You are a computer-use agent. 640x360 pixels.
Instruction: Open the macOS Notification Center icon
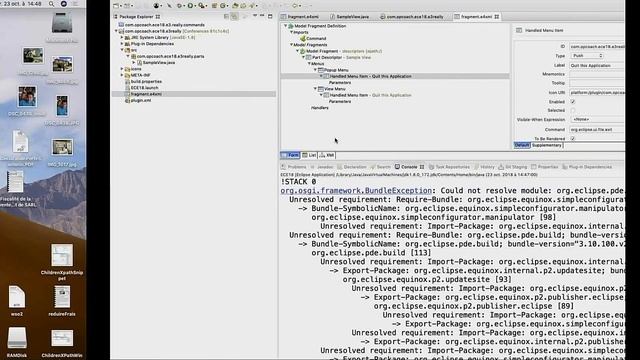75,4
